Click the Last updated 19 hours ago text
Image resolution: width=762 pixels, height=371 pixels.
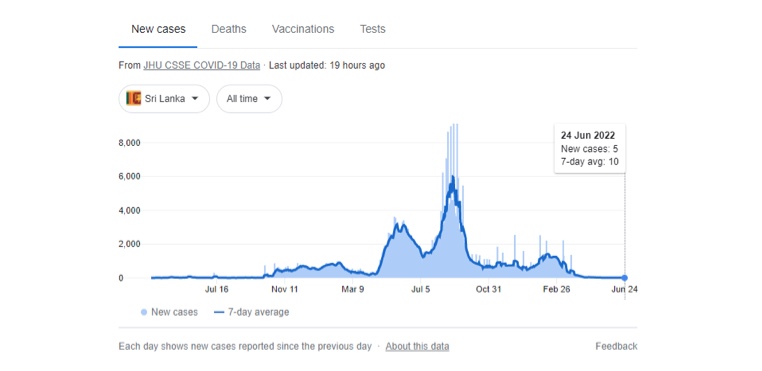327,65
